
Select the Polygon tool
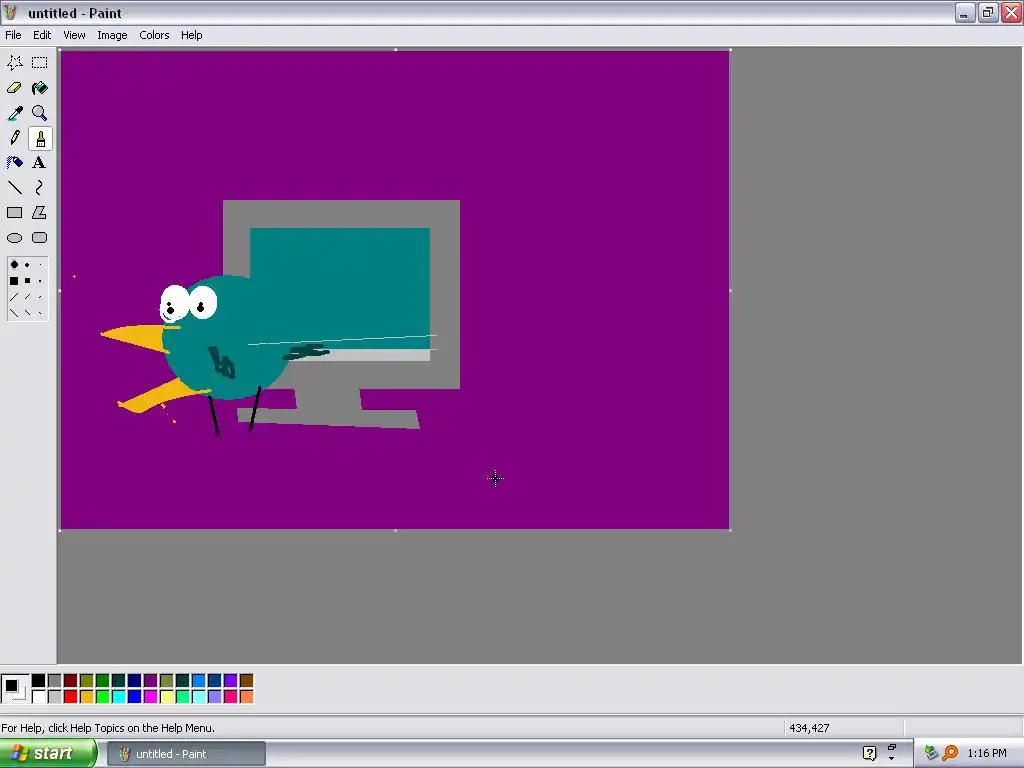40,213
